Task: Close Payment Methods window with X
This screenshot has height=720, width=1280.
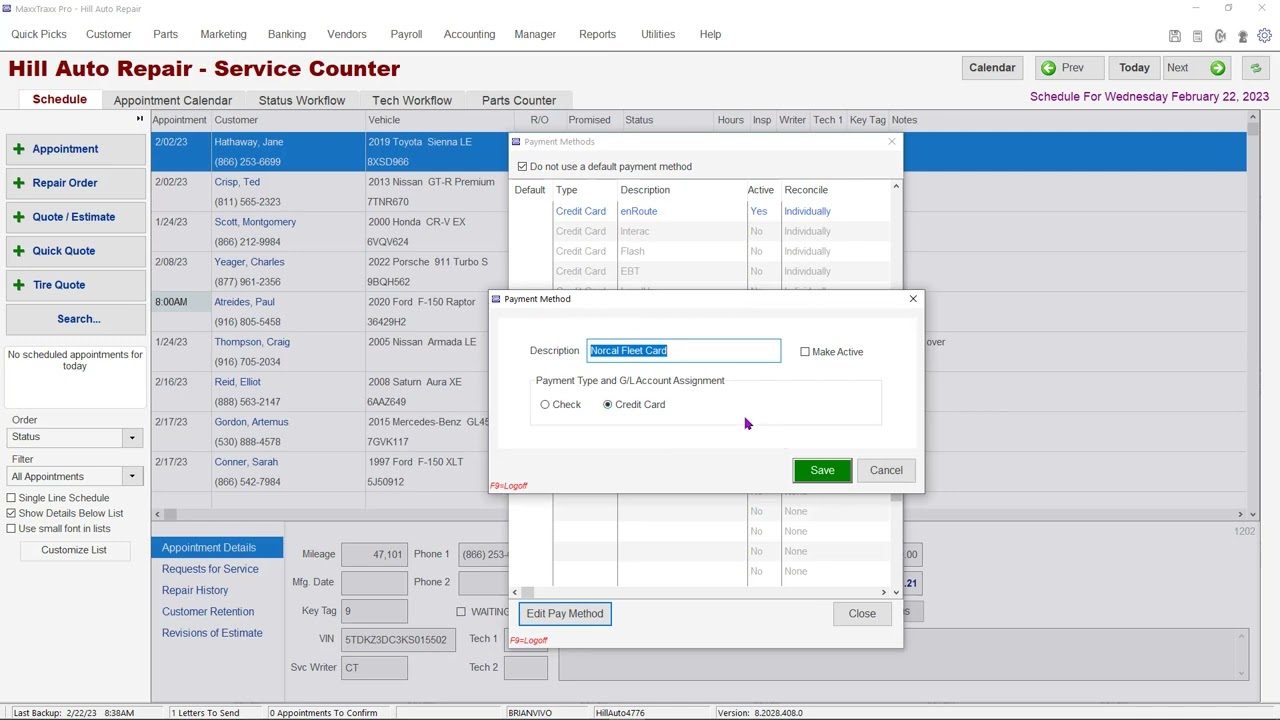Action: point(892,142)
